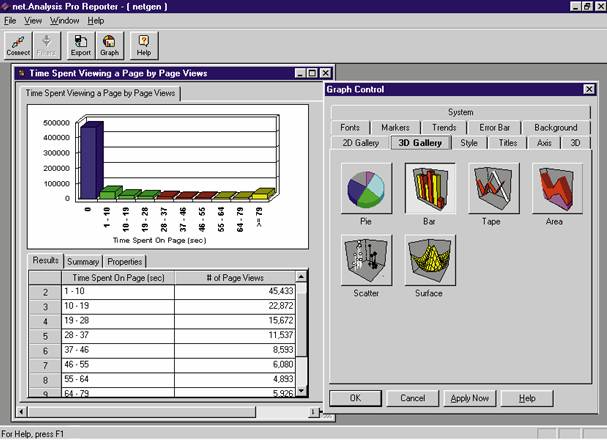Click the Connect toolbar icon
Image resolution: width=607 pixels, height=440 pixels.
point(18,46)
